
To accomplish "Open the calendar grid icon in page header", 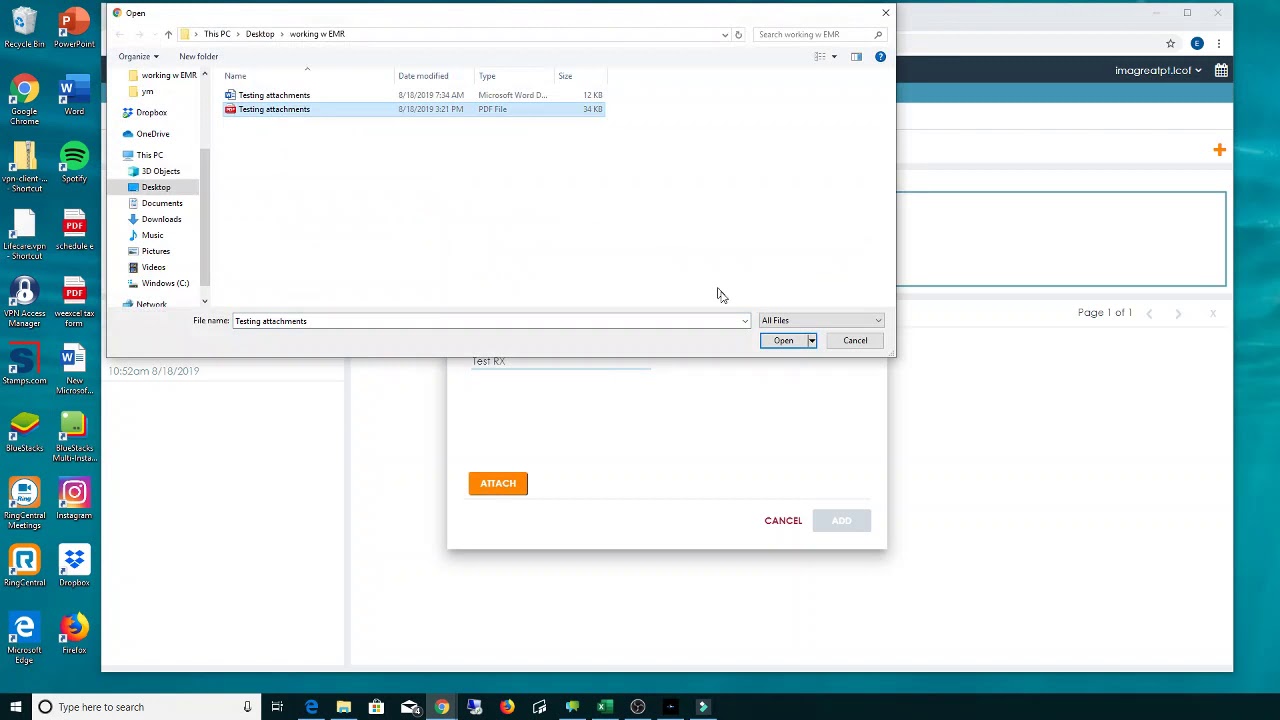I will [1221, 70].
